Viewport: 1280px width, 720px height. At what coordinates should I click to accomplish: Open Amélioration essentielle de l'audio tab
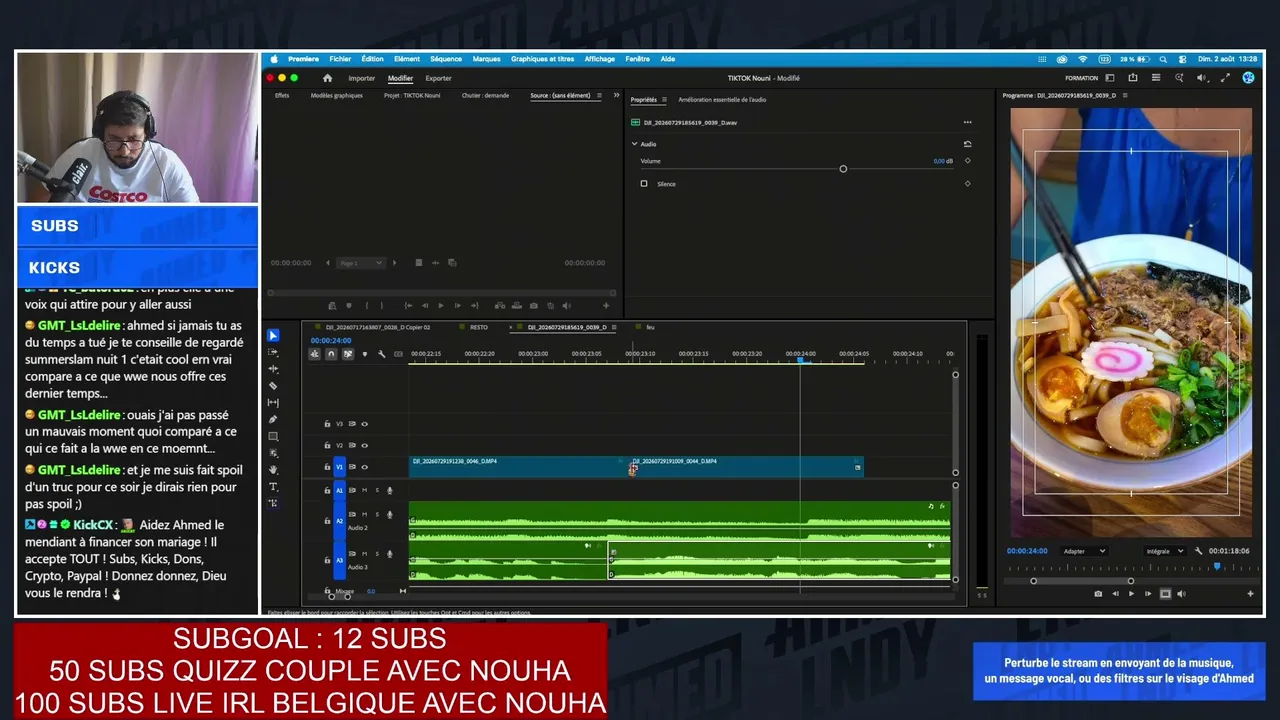point(722,100)
